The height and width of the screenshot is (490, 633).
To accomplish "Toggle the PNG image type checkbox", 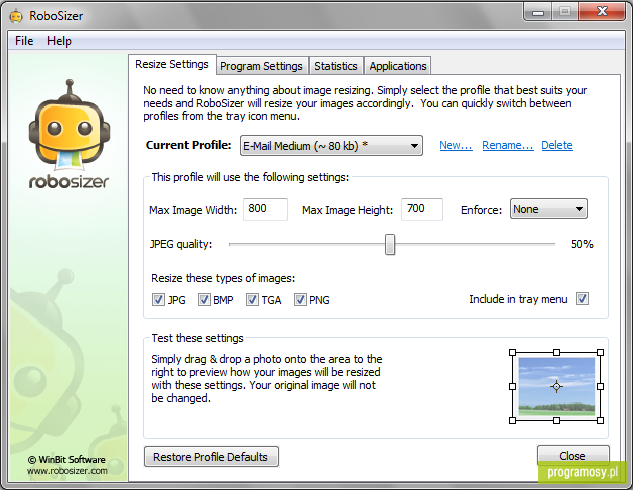I will (x=300, y=299).
